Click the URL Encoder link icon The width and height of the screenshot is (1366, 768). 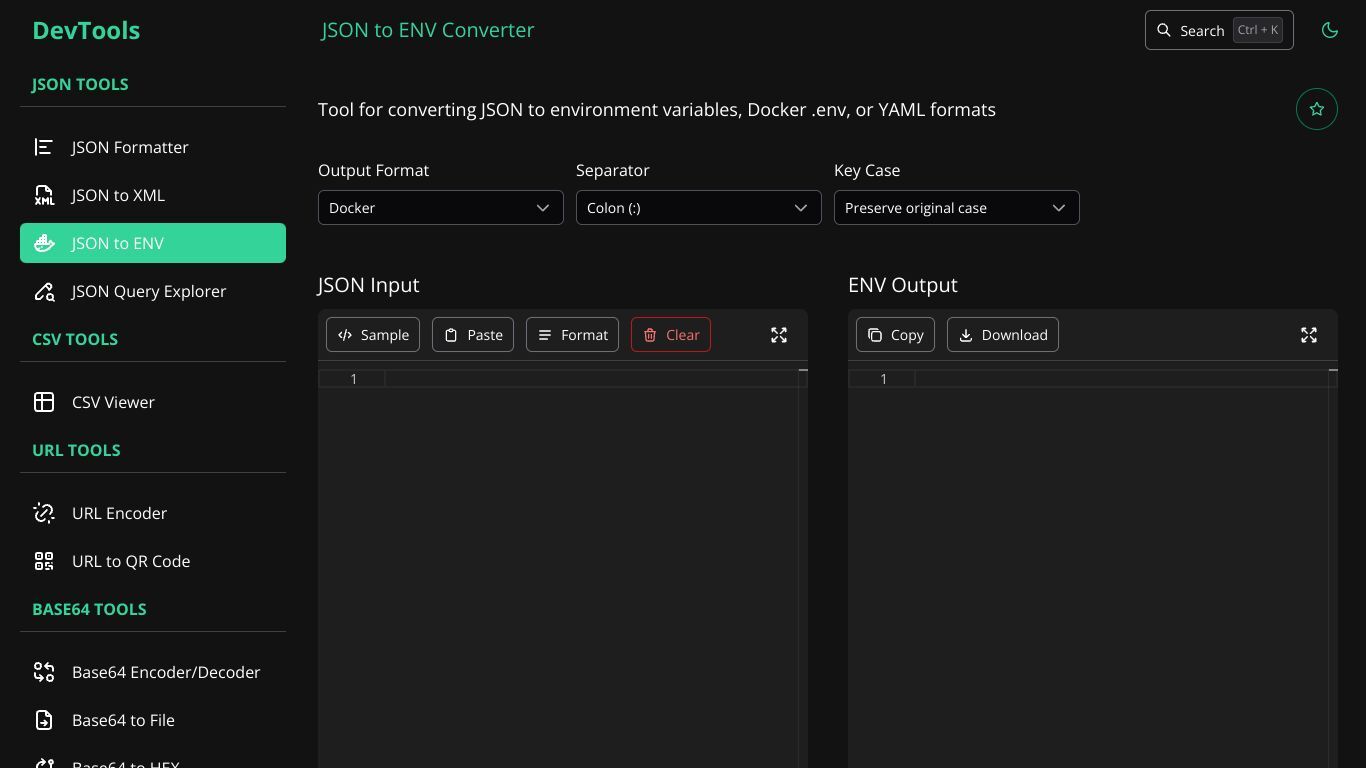[44, 513]
